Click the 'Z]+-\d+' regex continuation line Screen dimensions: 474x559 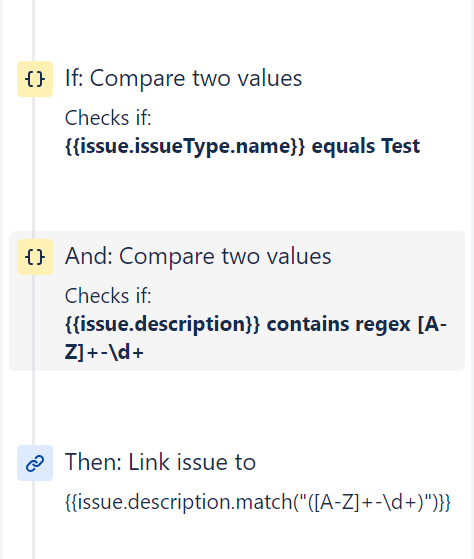pyautogui.click(x=104, y=352)
